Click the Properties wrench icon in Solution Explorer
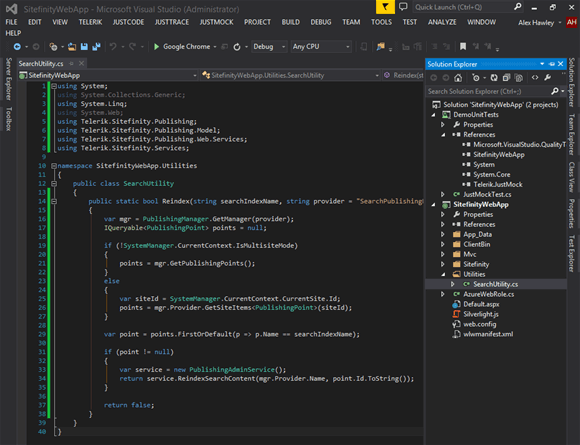 (547, 77)
